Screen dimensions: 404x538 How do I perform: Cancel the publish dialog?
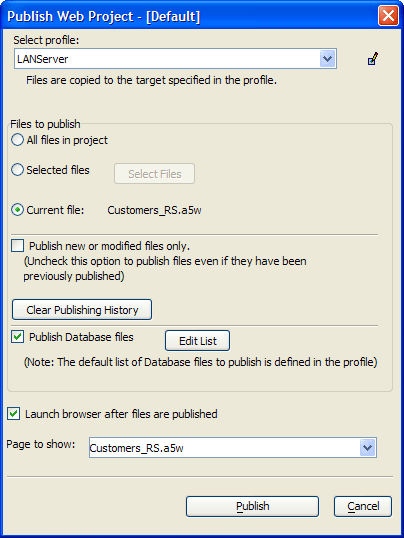[363, 506]
